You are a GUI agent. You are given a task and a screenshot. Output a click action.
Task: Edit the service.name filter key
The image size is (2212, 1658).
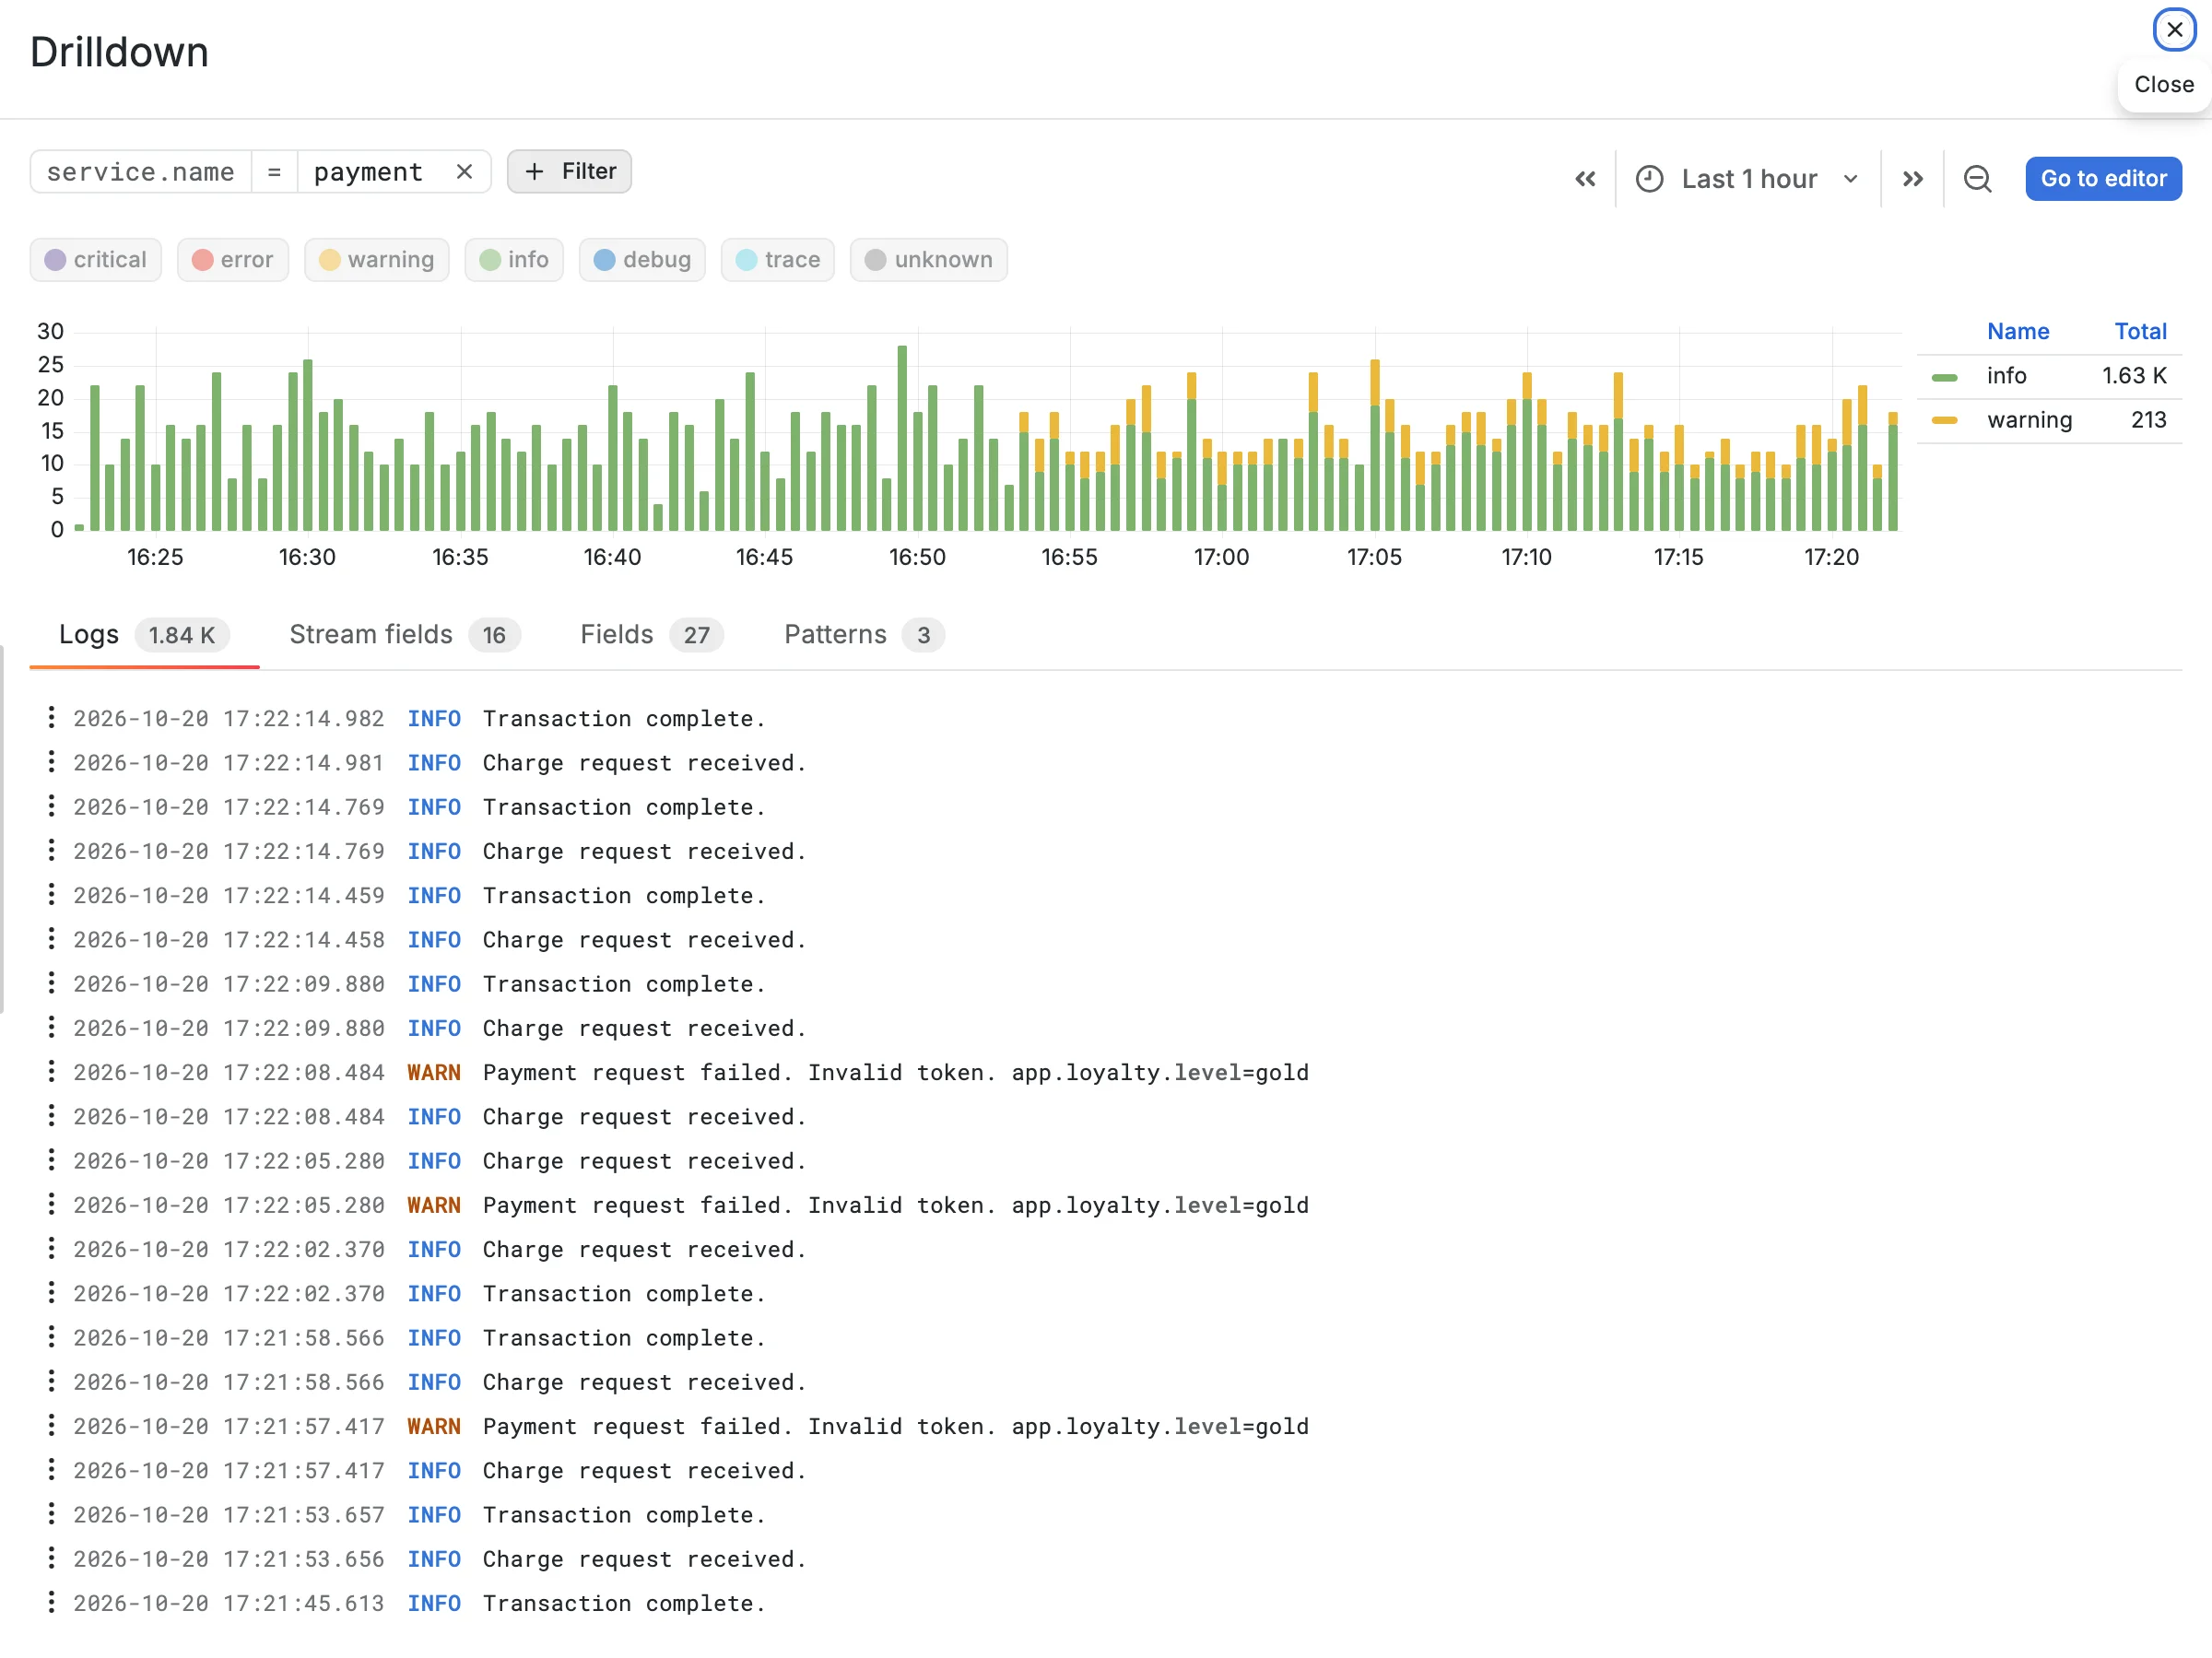click(141, 172)
